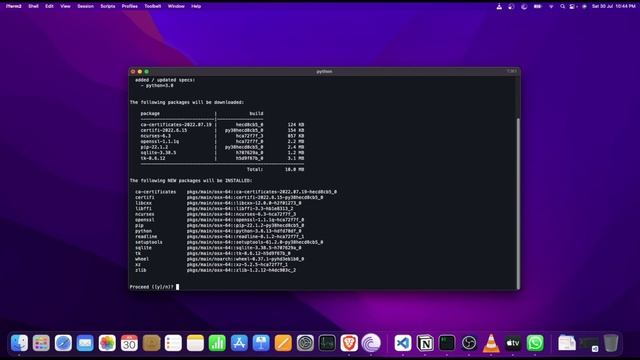
Task: Open the Reminders app in dock
Action: [x=173, y=343]
